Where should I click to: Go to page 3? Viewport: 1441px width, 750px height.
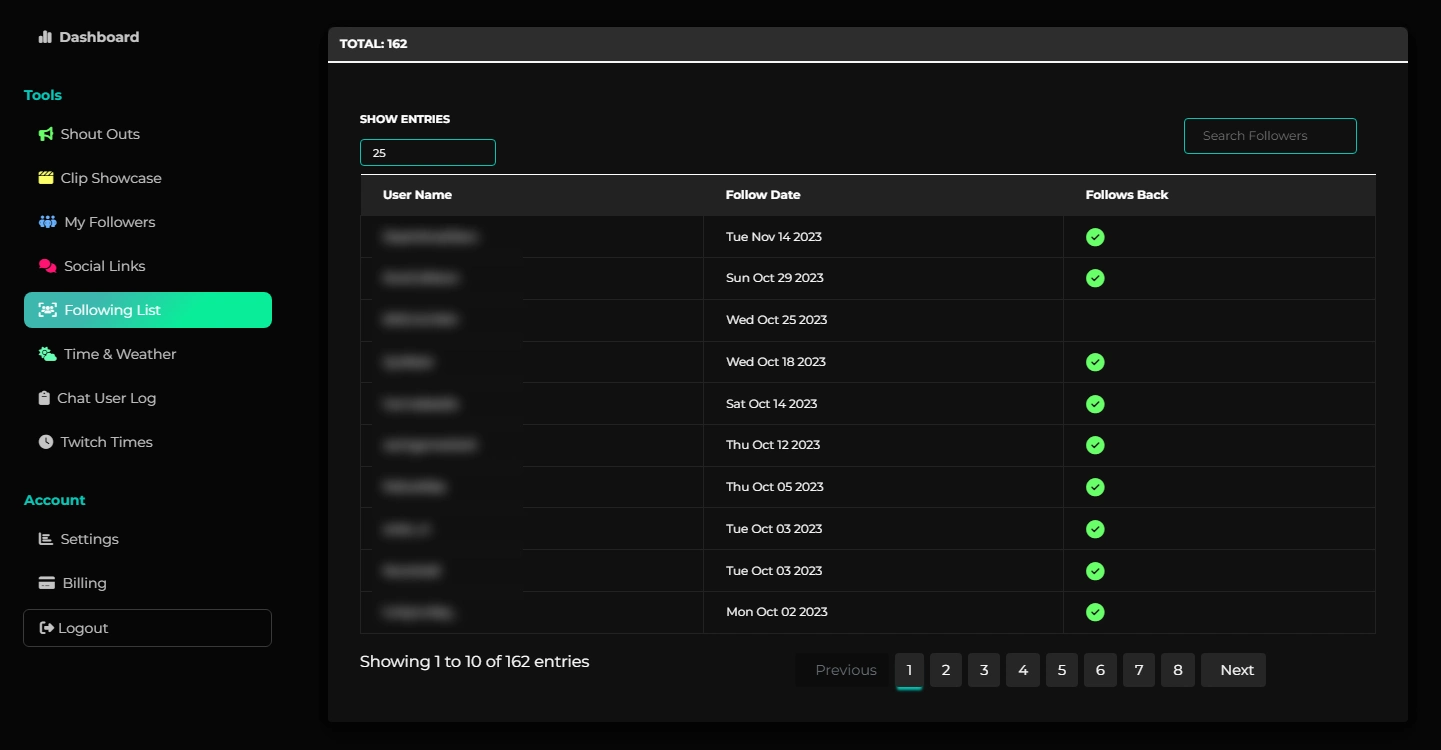click(x=984, y=670)
